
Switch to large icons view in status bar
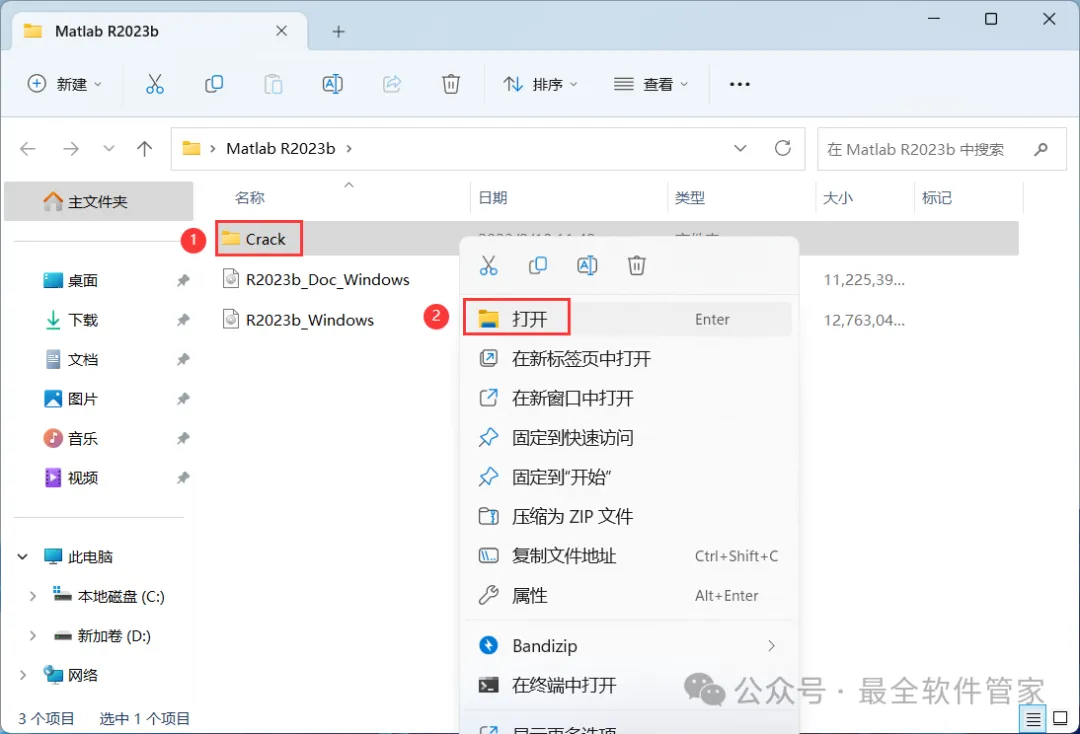click(x=1061, y=719)
